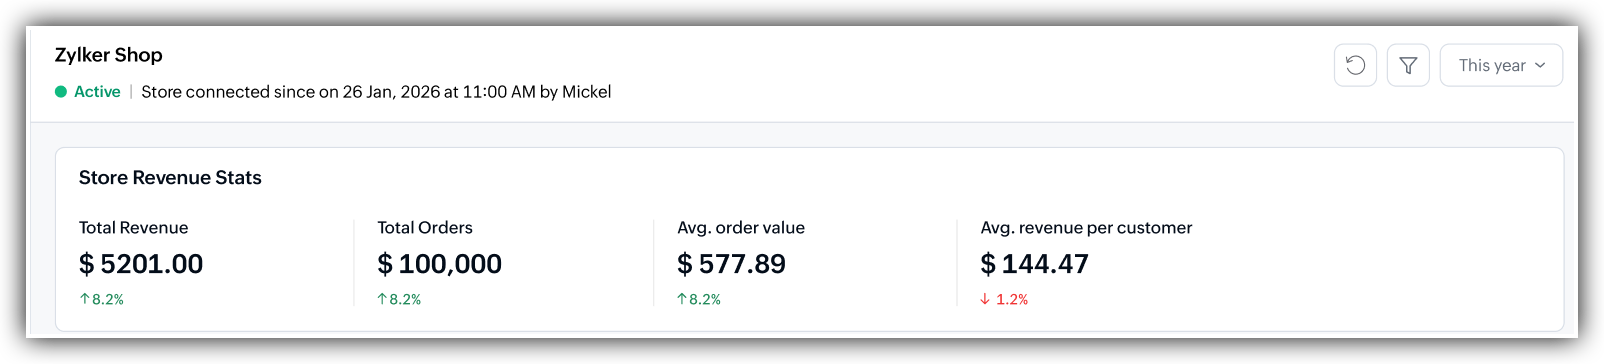The height and width of the screenshot is (364, 1604).
Task: Select the Total Orders $ 100,000 value
Action: 439,264
